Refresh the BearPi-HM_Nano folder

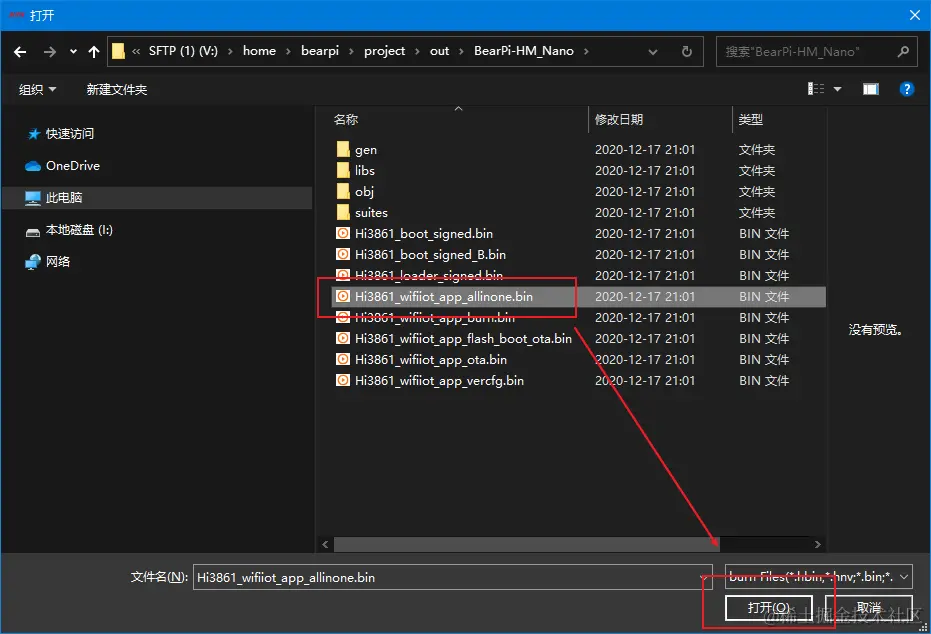point(687,52)
